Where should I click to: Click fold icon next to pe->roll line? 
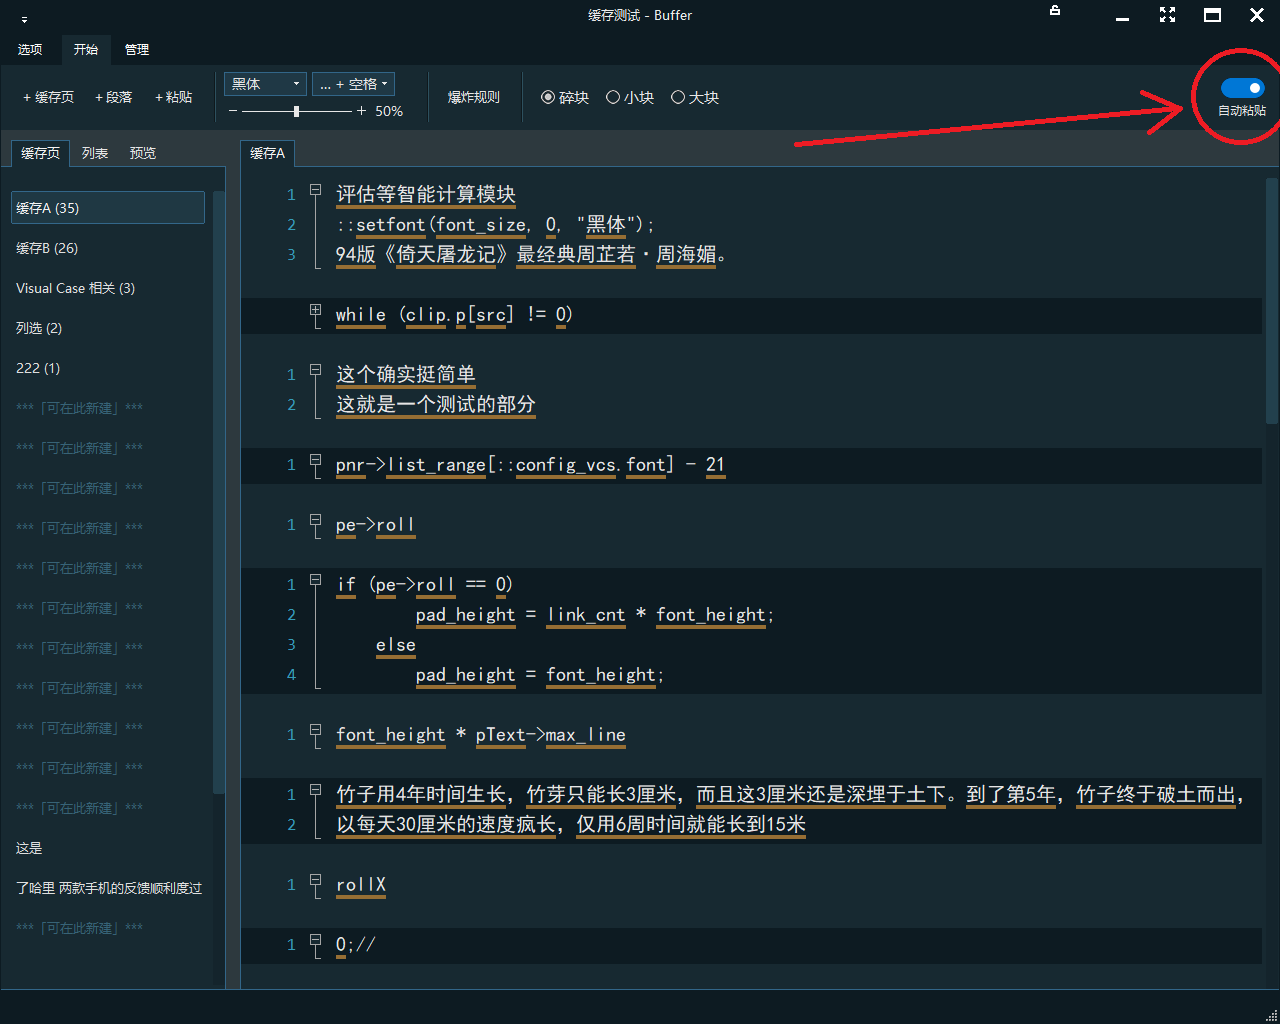pos(315,521)
